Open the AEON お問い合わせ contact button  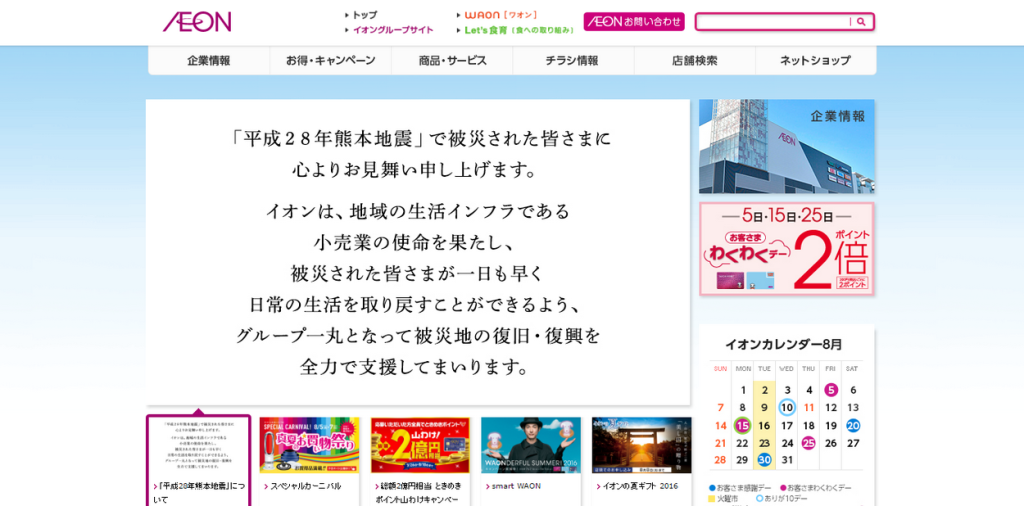point(634,22)
